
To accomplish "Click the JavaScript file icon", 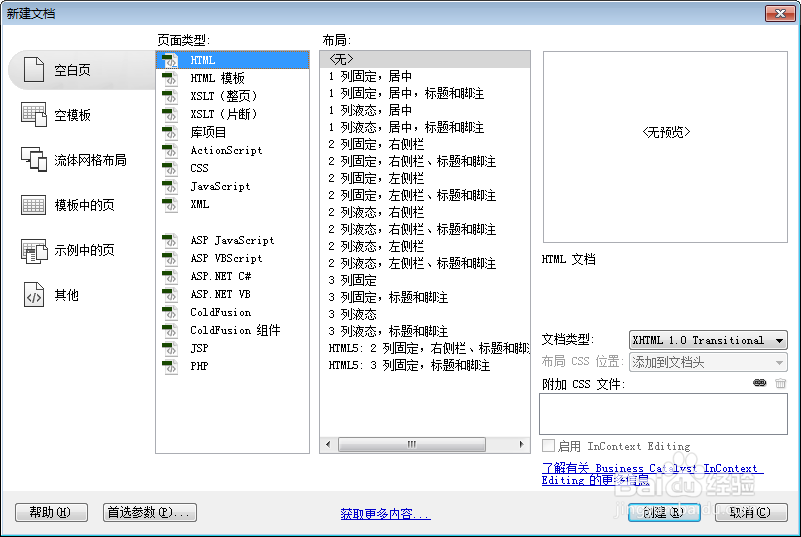I will point(170,186).
